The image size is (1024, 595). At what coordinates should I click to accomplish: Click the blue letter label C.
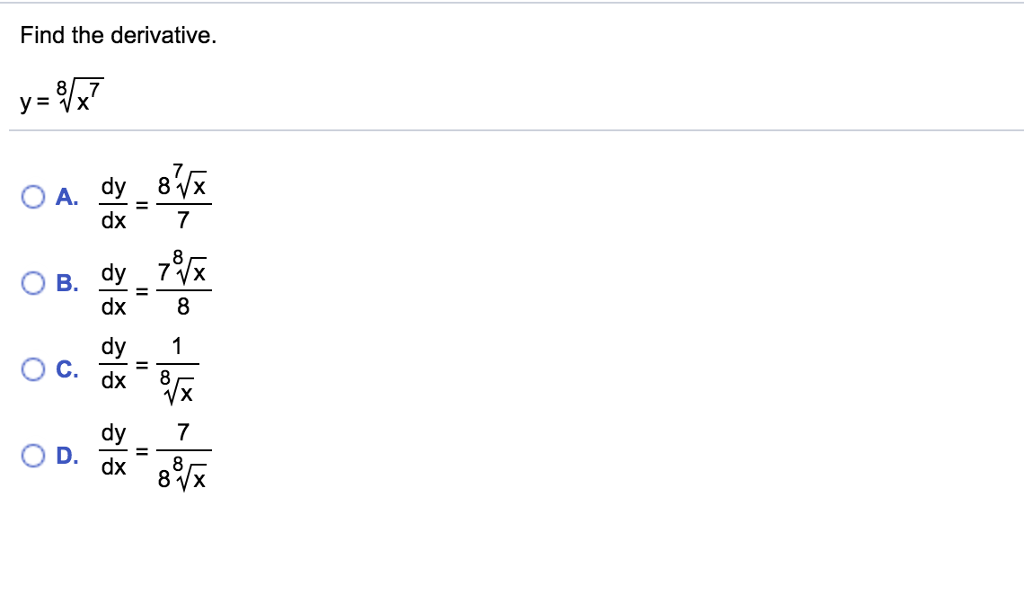tap(67, 369)
